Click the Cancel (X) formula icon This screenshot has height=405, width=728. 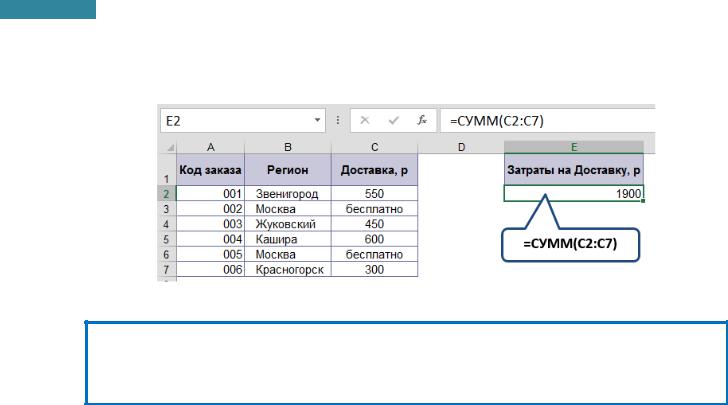click(x=365, y=121)
